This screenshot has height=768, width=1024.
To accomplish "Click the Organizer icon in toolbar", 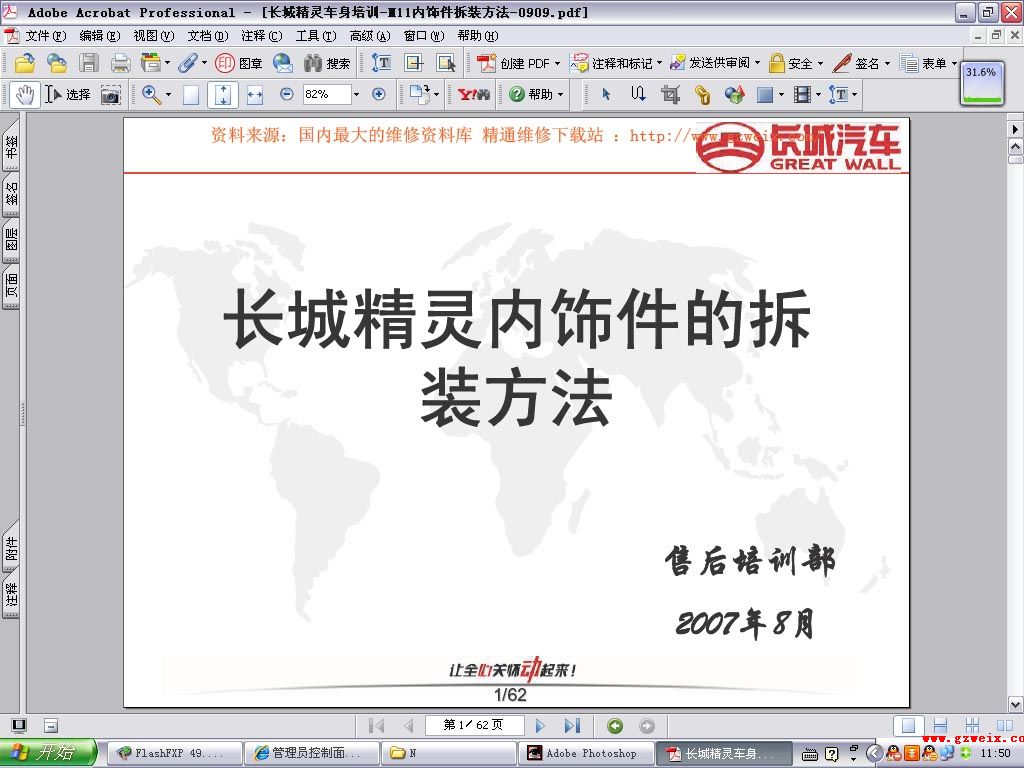I will click(x=150, y=63).
